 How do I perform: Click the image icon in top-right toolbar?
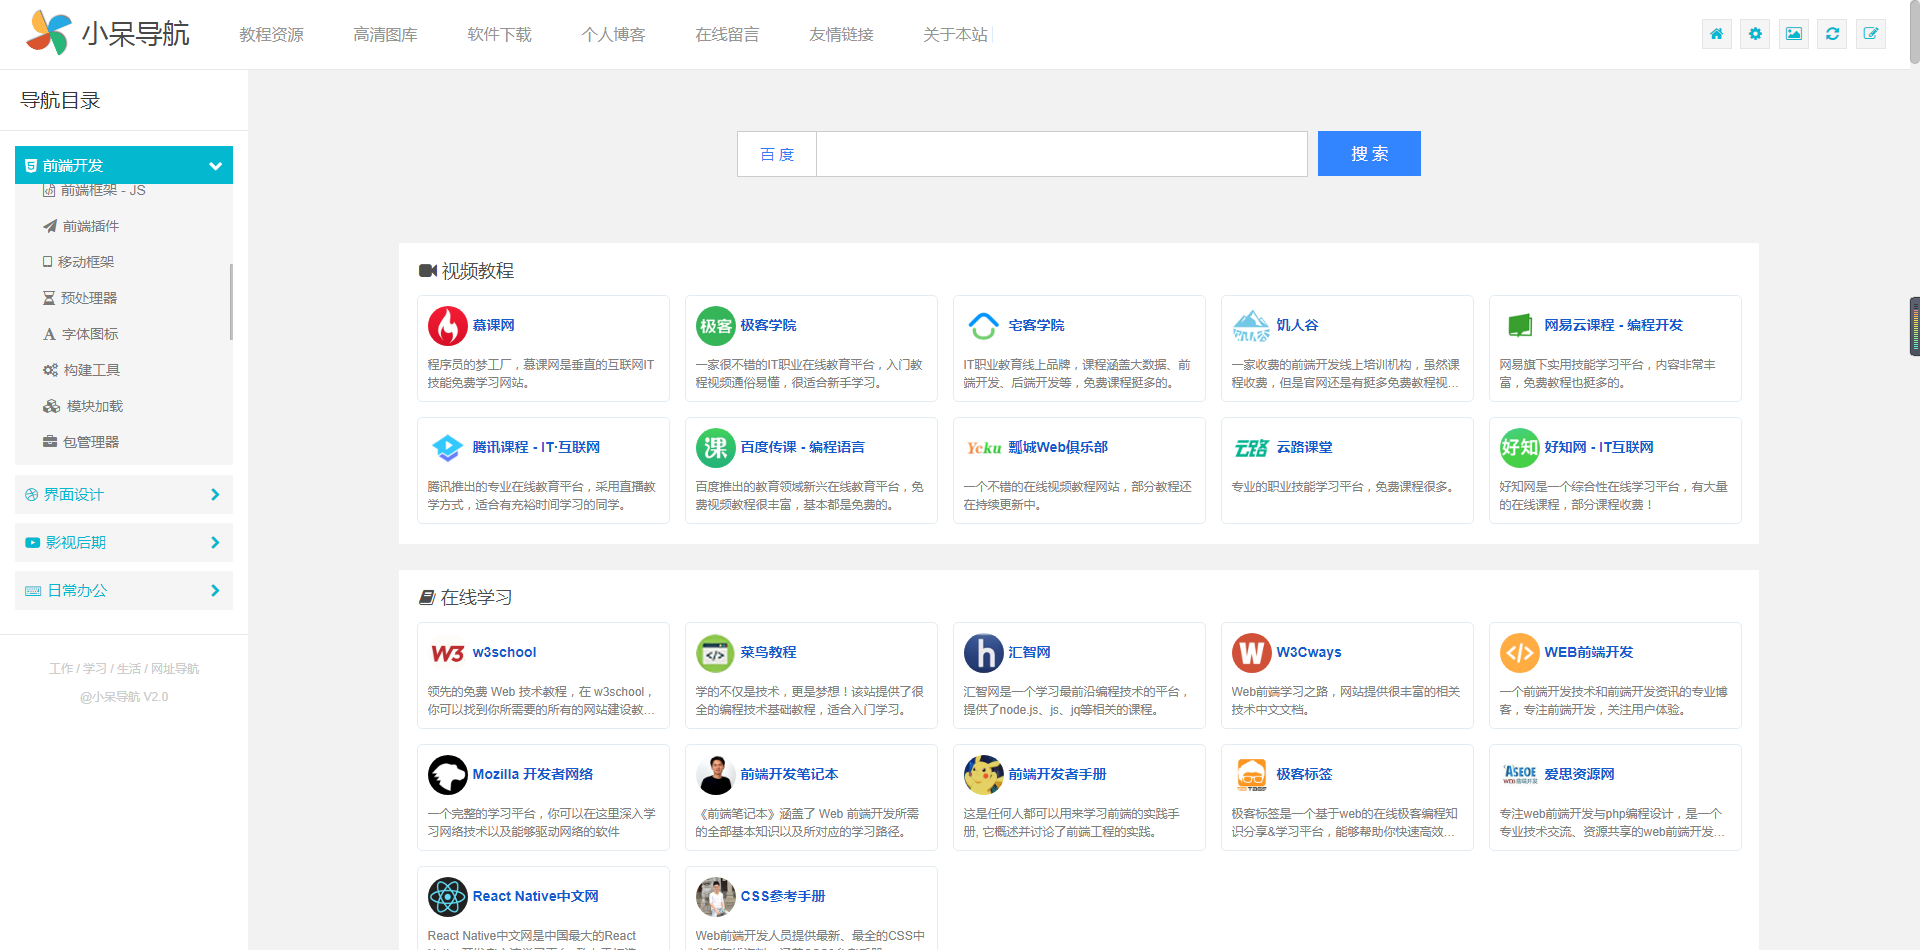pyautogui.click(x=1794, y=34)
